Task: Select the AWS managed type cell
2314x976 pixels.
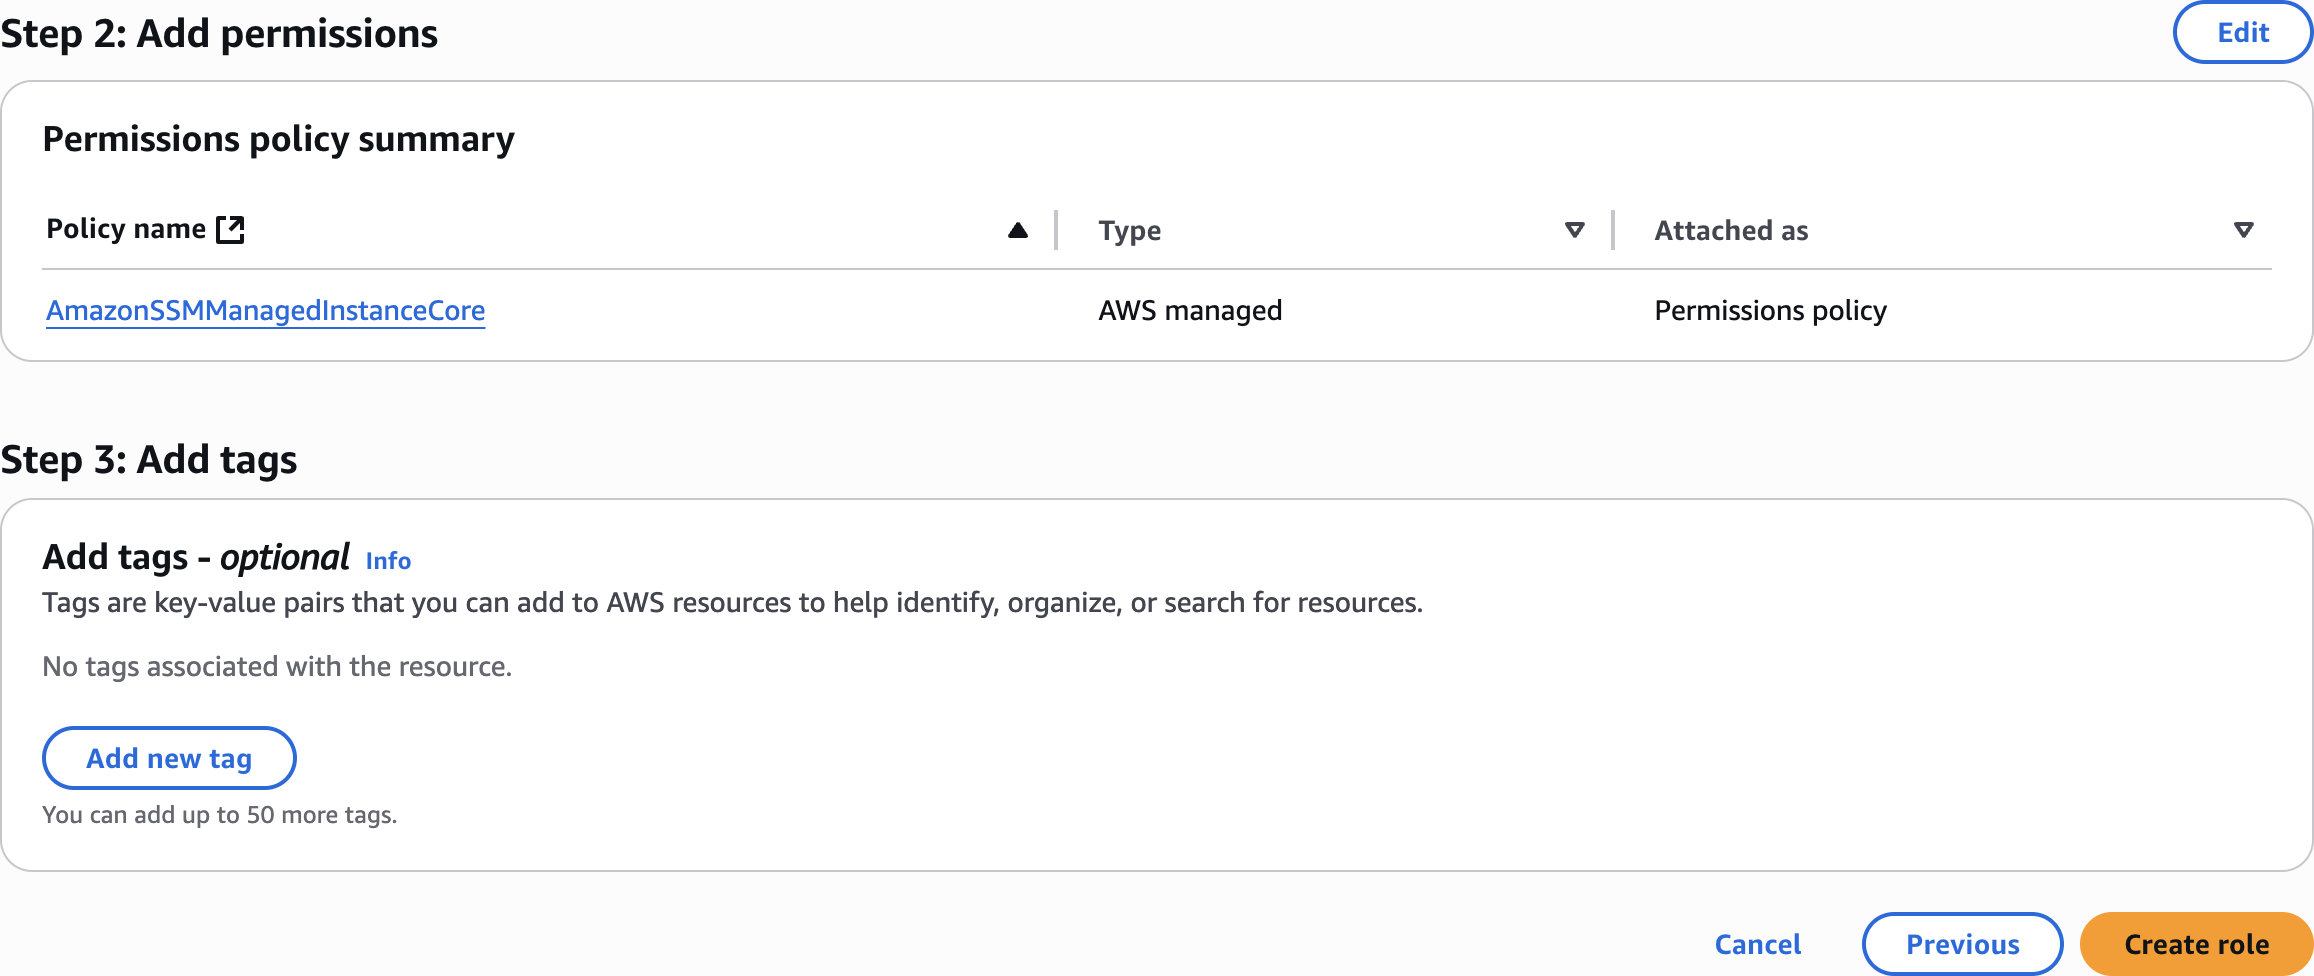Action: click(x=1190, y=311)
